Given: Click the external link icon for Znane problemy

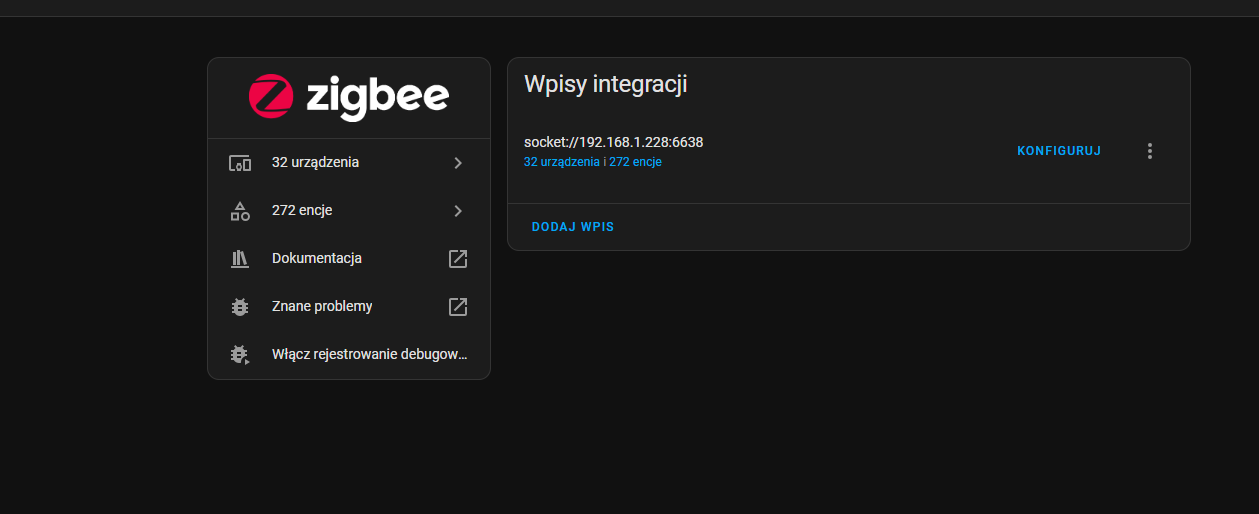Looking at the screenshot, I should coord(458,307).
